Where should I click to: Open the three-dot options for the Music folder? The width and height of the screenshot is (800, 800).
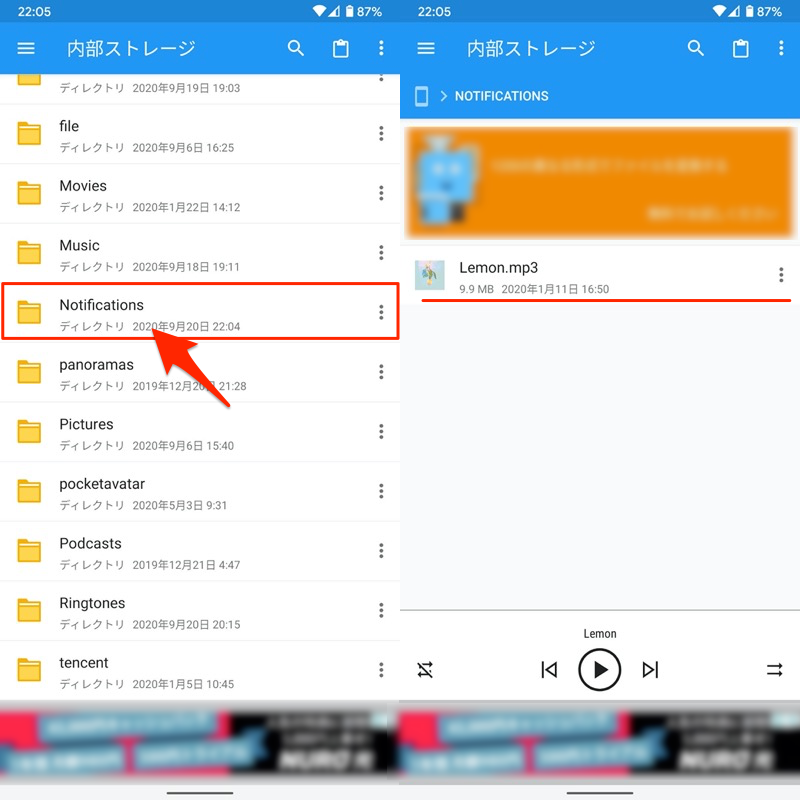click(x=381, y=253)
